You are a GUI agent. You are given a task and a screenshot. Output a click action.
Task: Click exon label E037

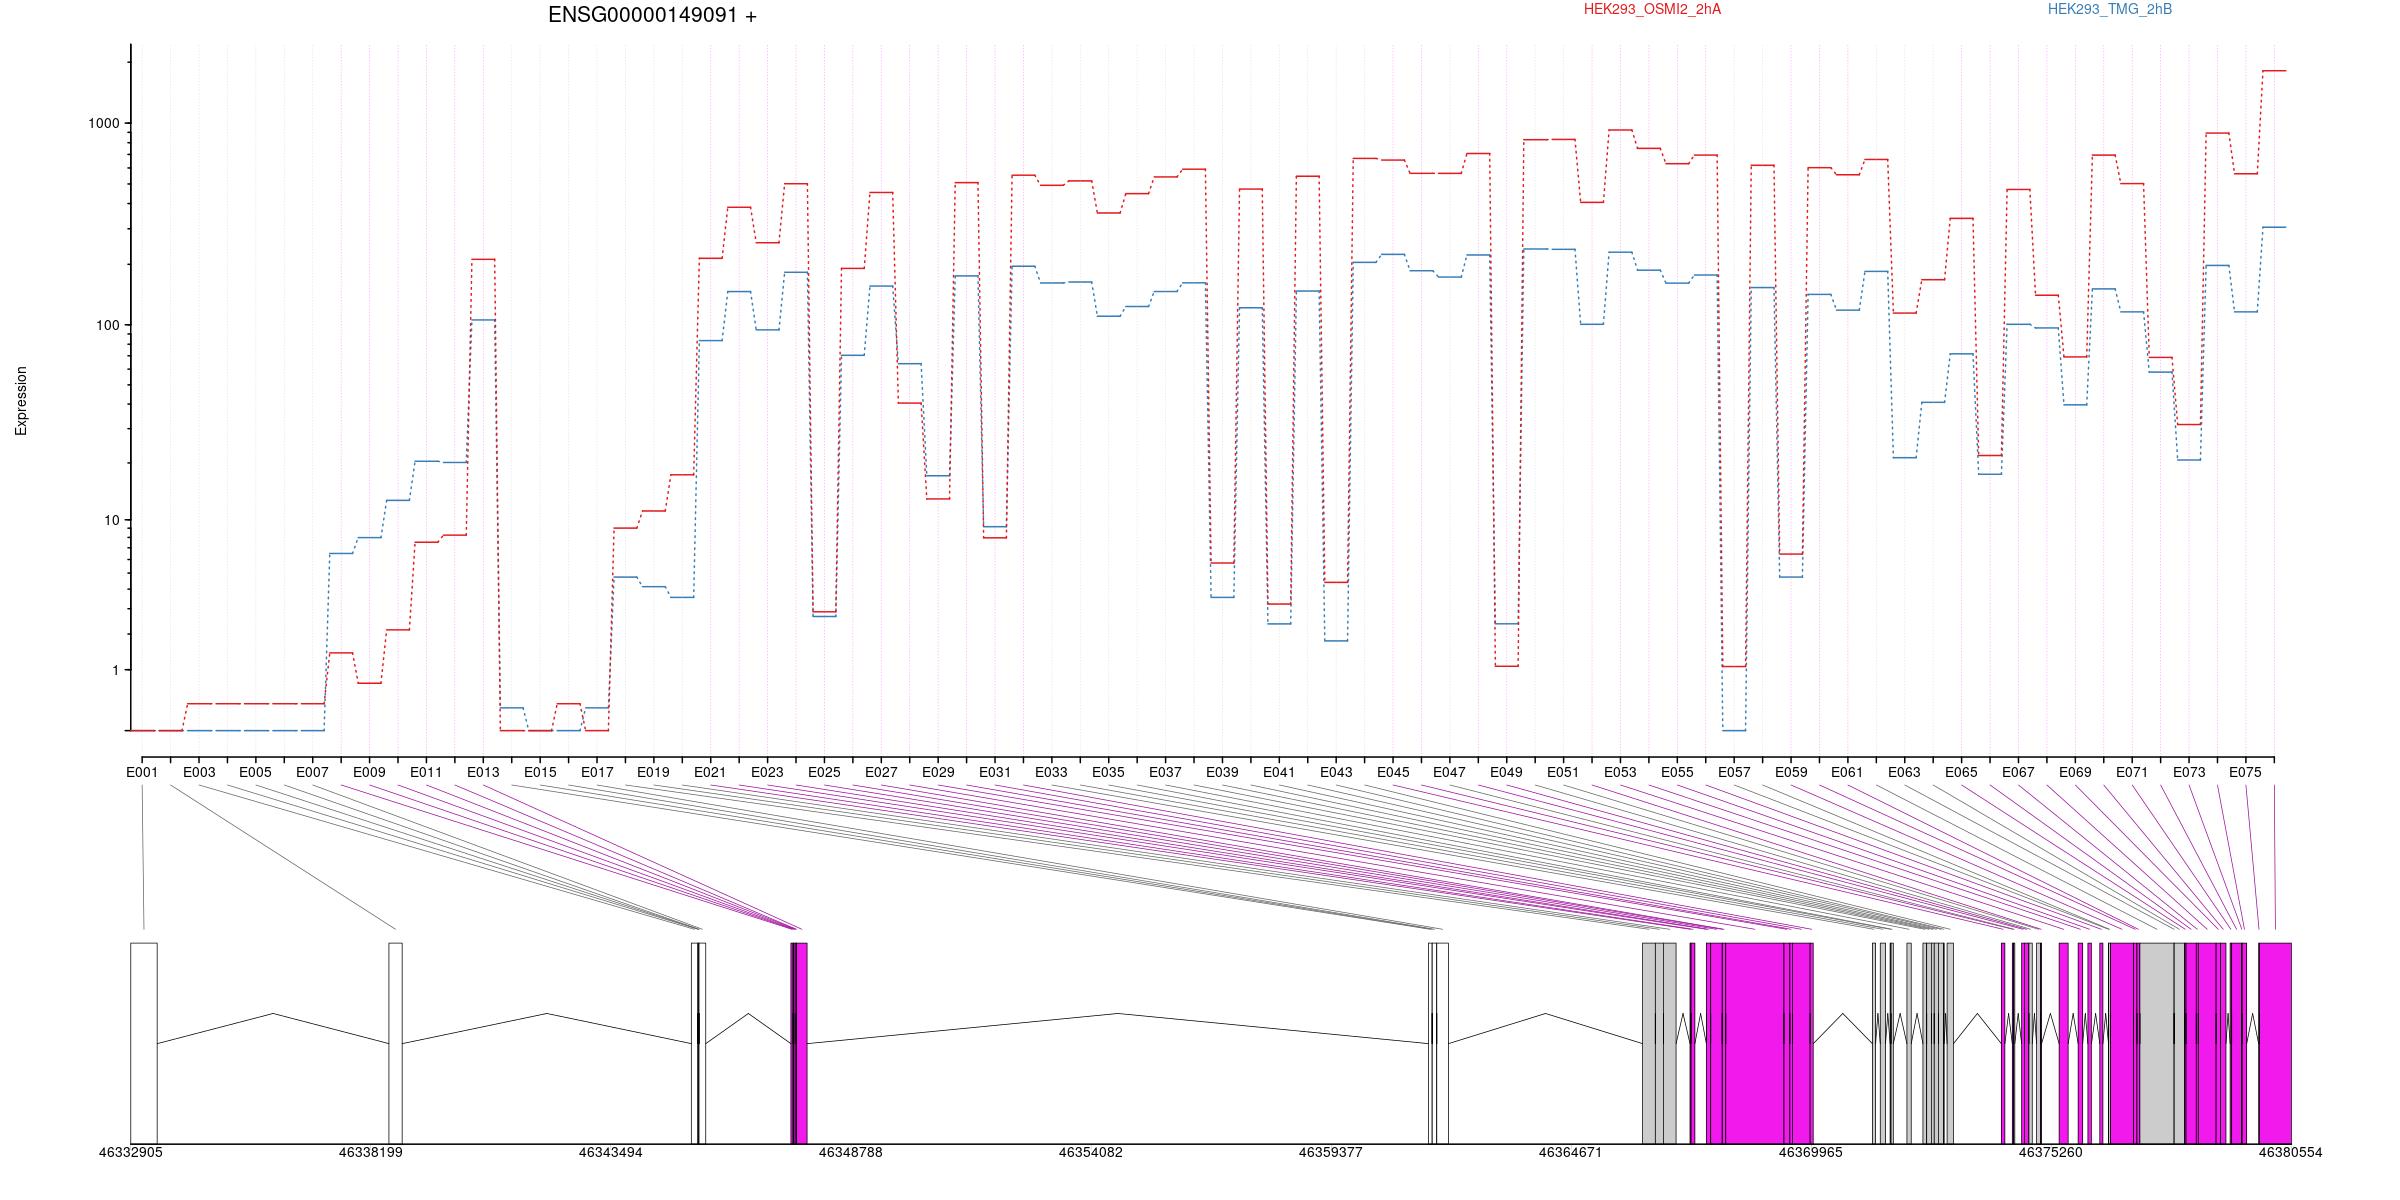point(1165,772)
